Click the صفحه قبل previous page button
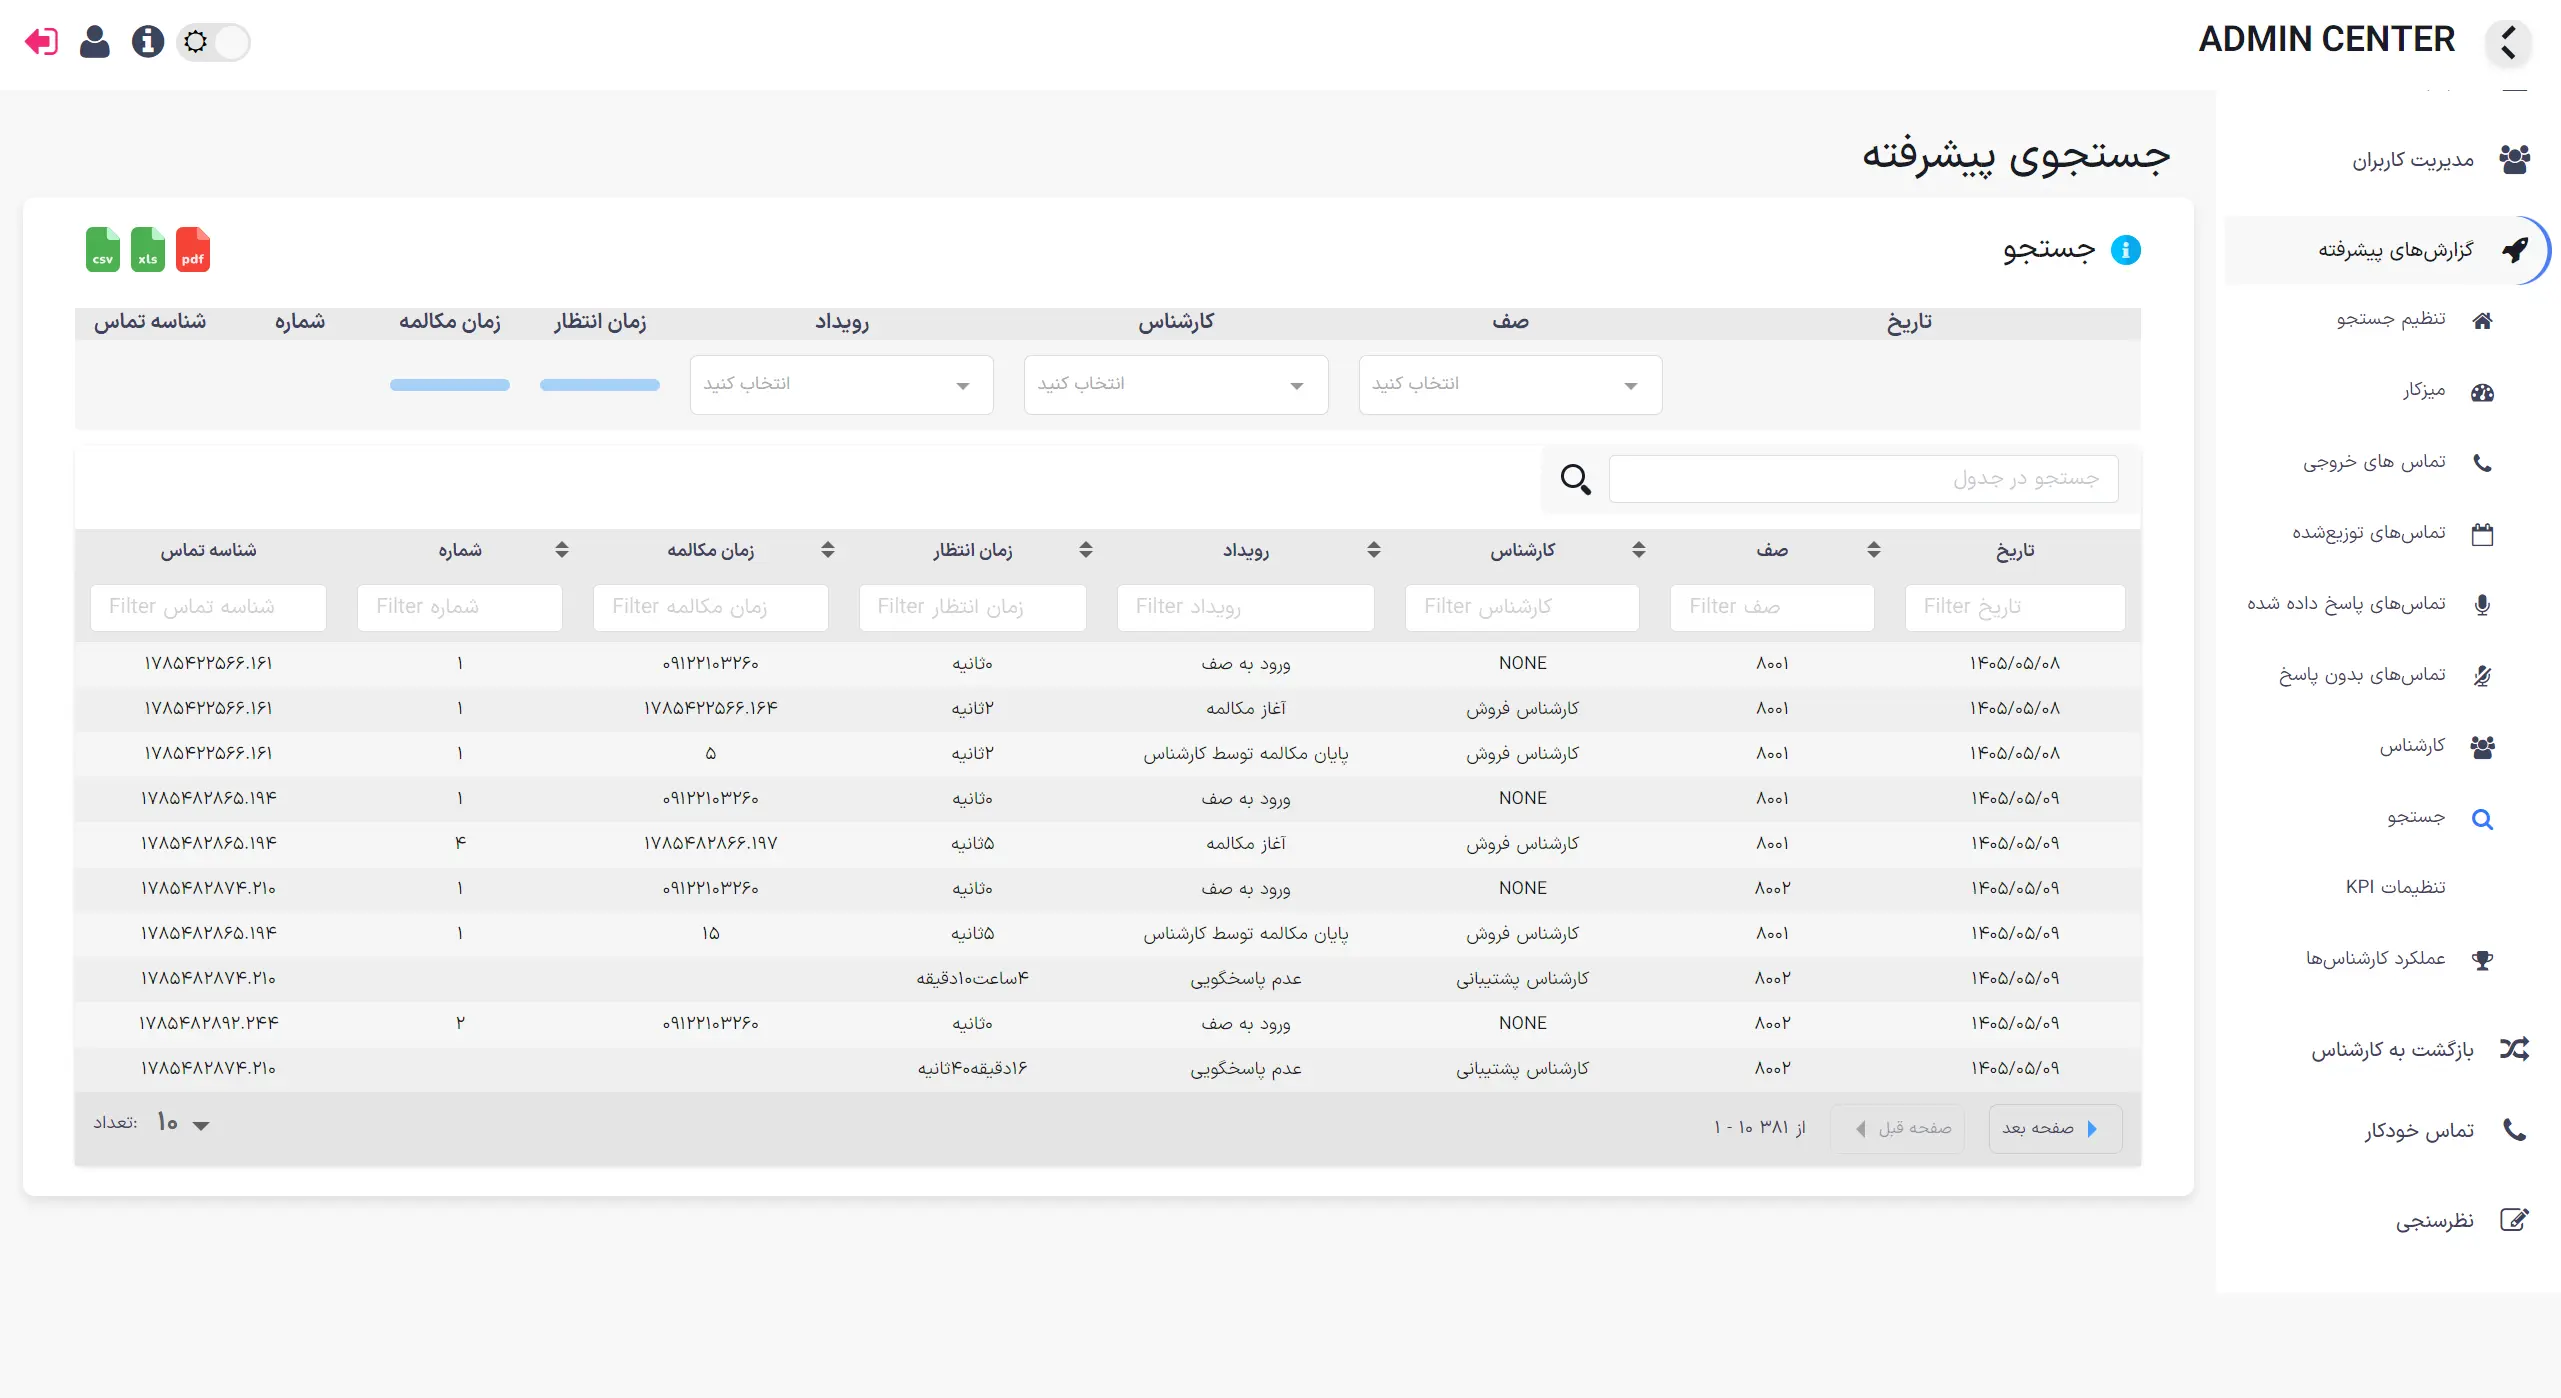2561x1398 pixels. pyautogui.click(x=1897, y=1129)
